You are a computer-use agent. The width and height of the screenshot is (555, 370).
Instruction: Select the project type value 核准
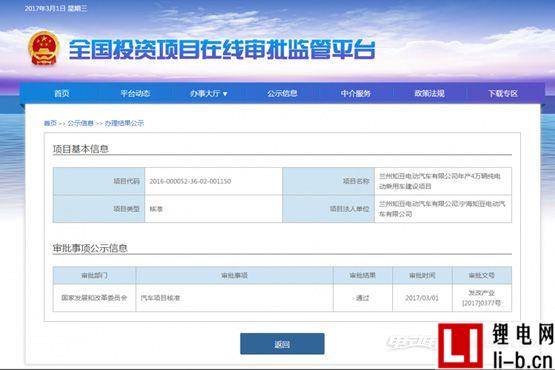(x=156, y=209)
